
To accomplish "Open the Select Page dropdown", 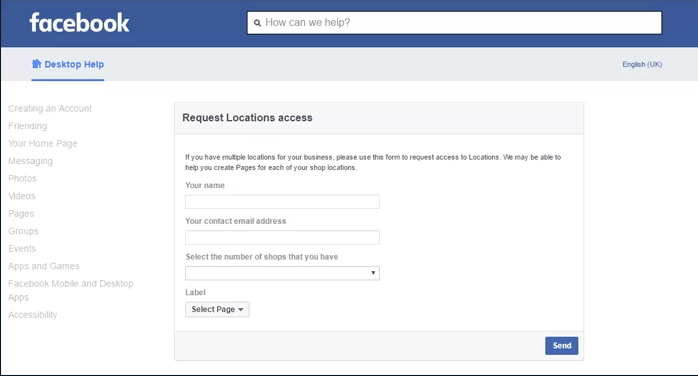I will coord(217,309).
